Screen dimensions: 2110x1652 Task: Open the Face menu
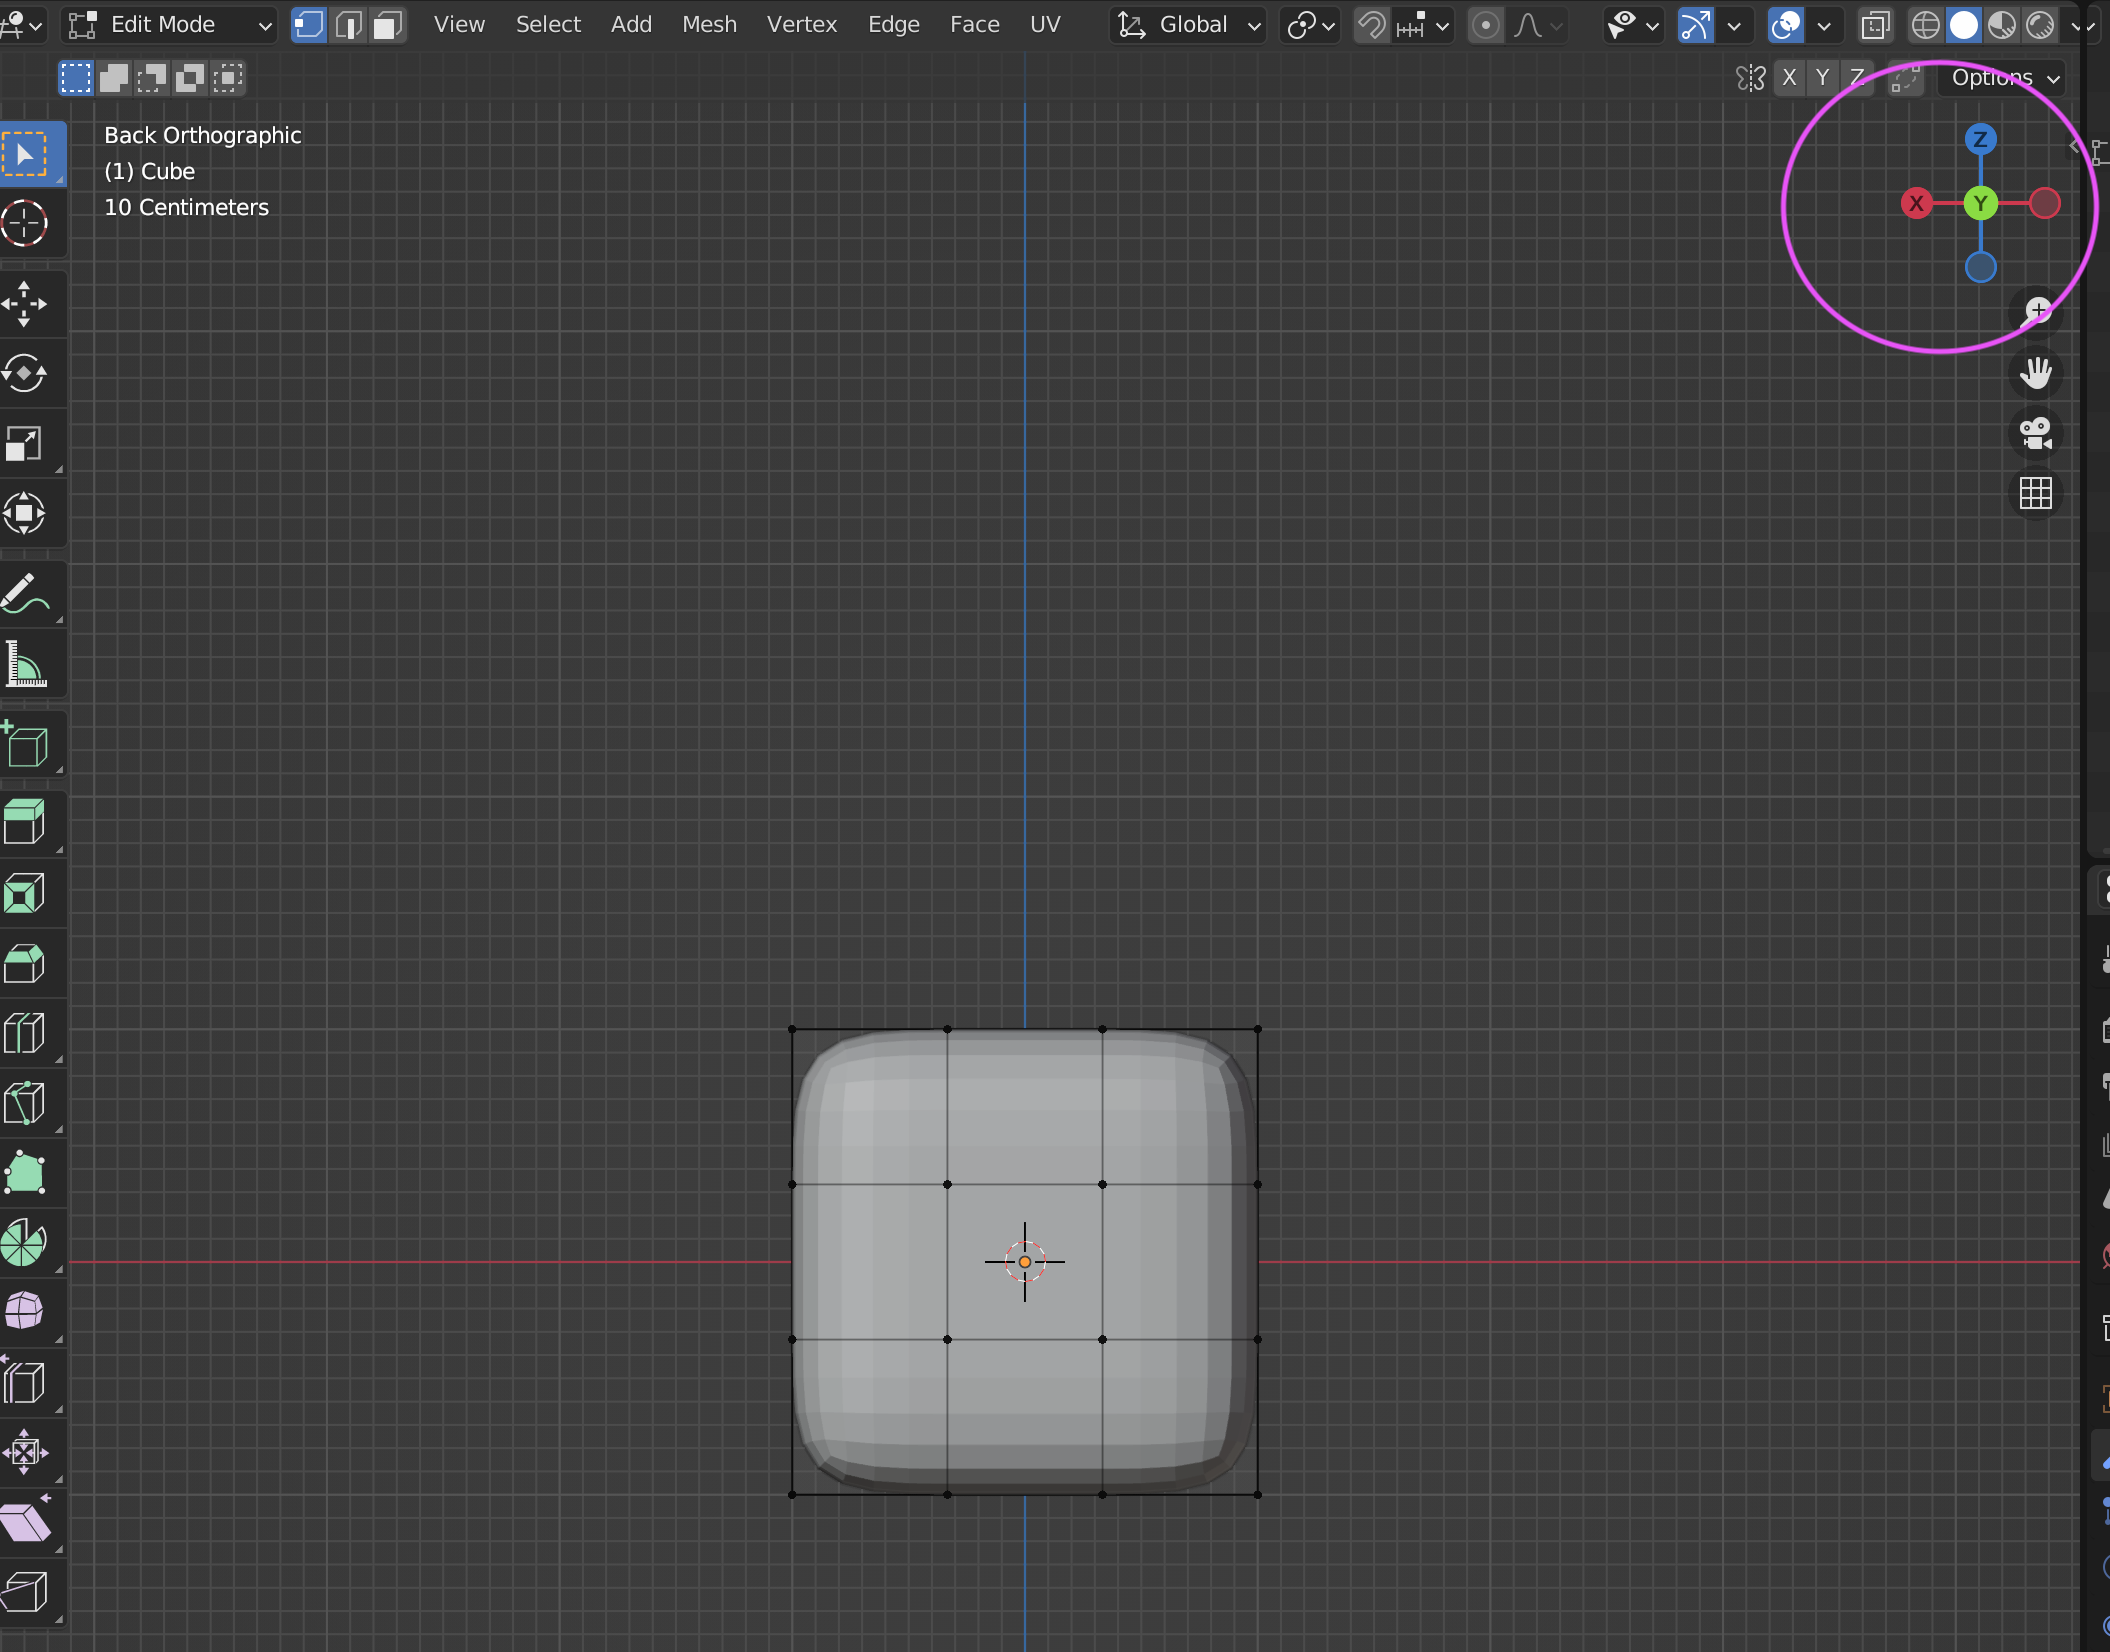(975, 25)
